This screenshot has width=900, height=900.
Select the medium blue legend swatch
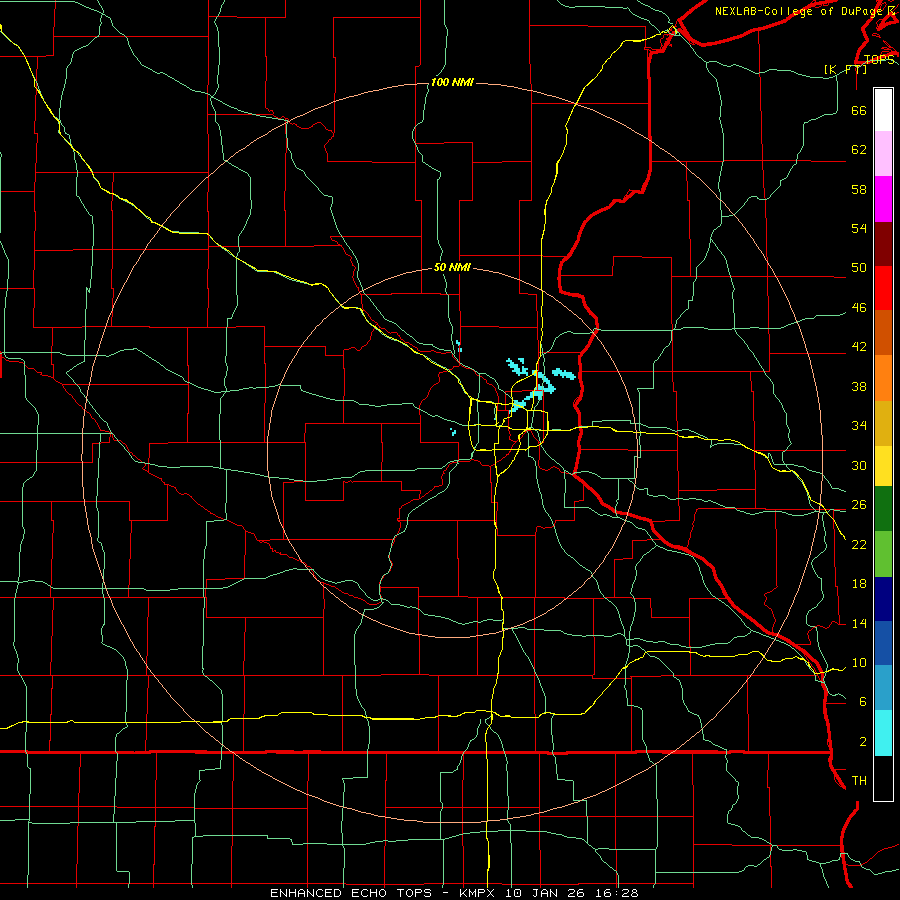tap(883, 643)
